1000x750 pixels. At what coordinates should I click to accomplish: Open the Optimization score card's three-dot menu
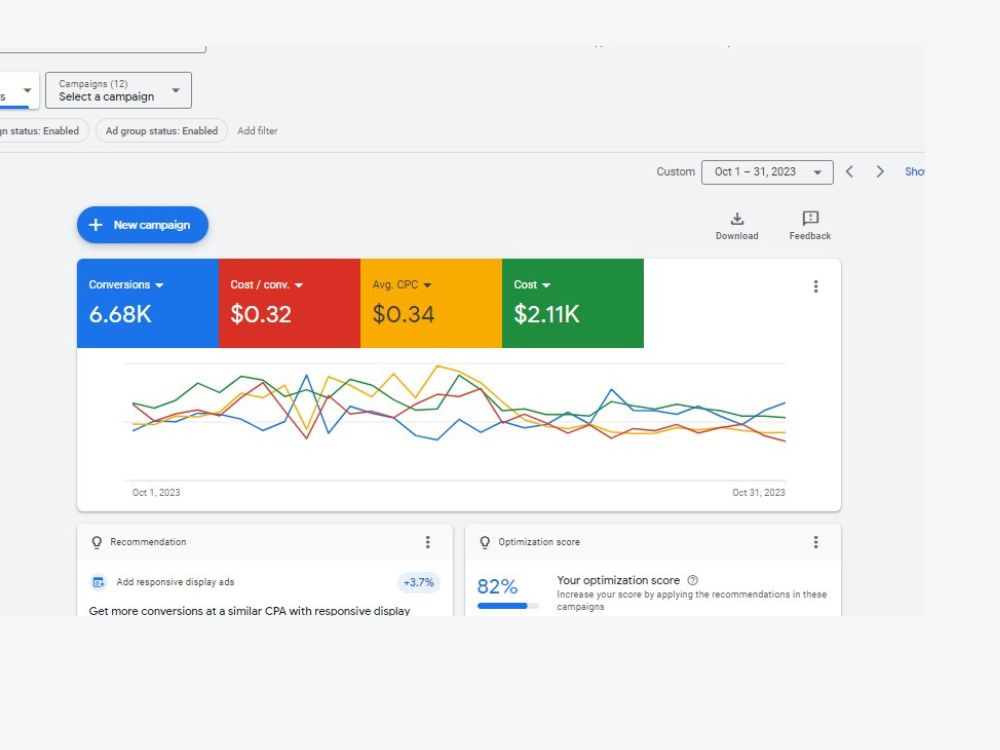[x=816, y=542]
